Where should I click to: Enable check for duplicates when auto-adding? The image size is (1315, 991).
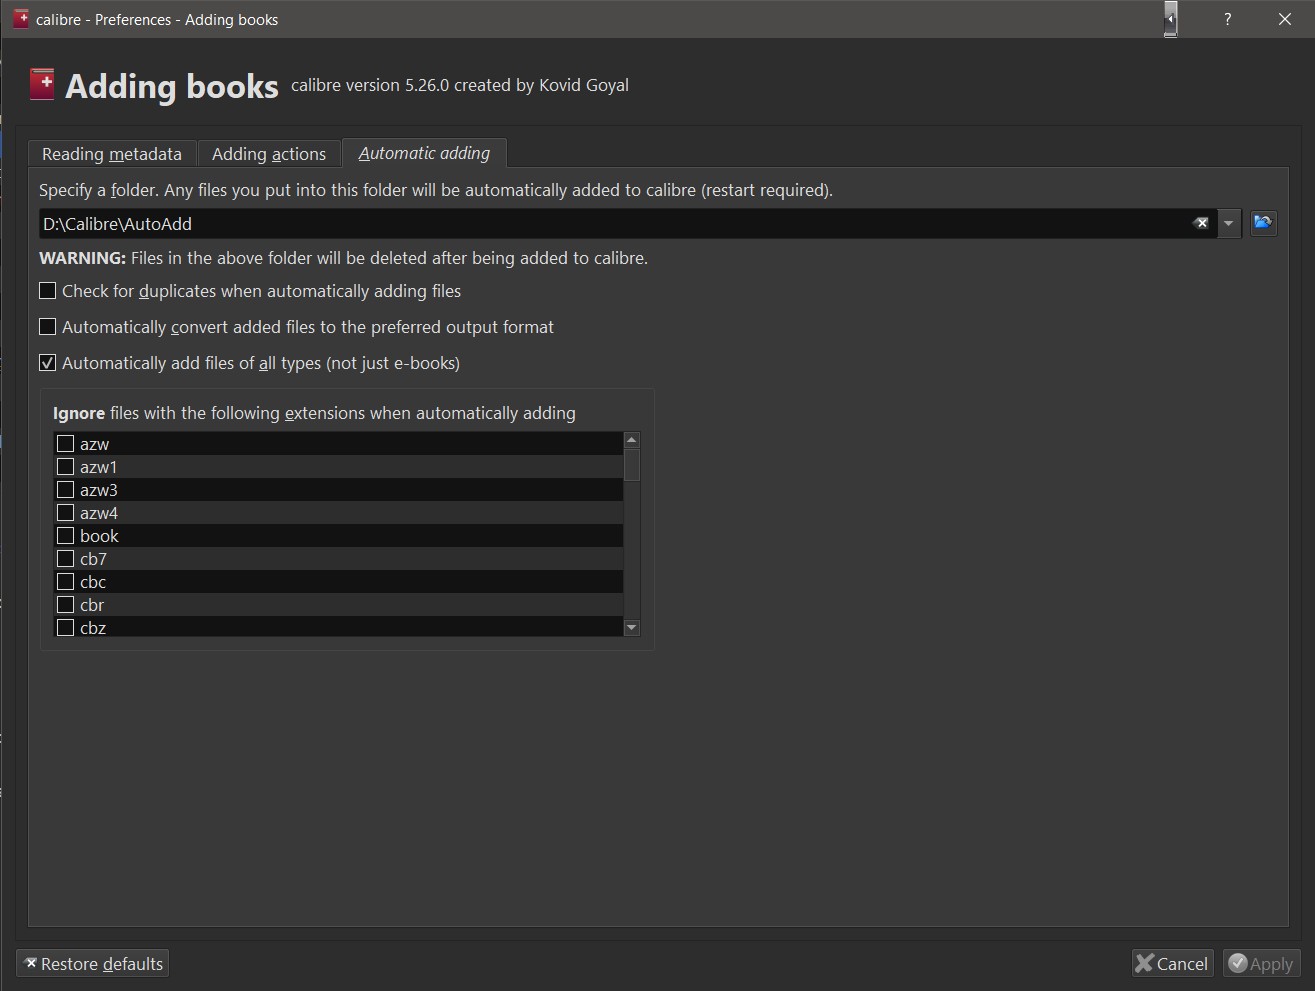coord(48,291)
